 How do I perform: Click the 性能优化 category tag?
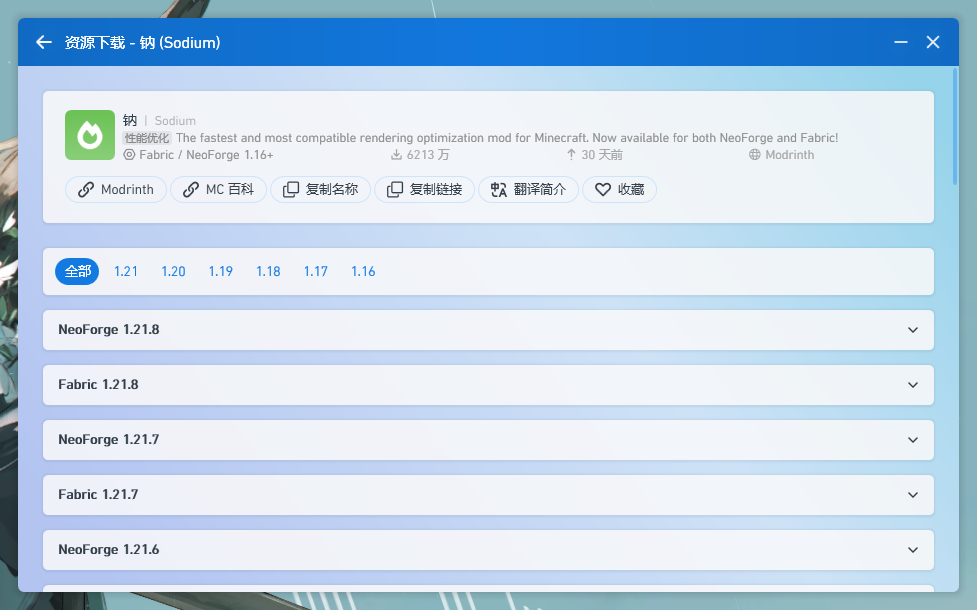pyautogui.click(x=147, y=138)
